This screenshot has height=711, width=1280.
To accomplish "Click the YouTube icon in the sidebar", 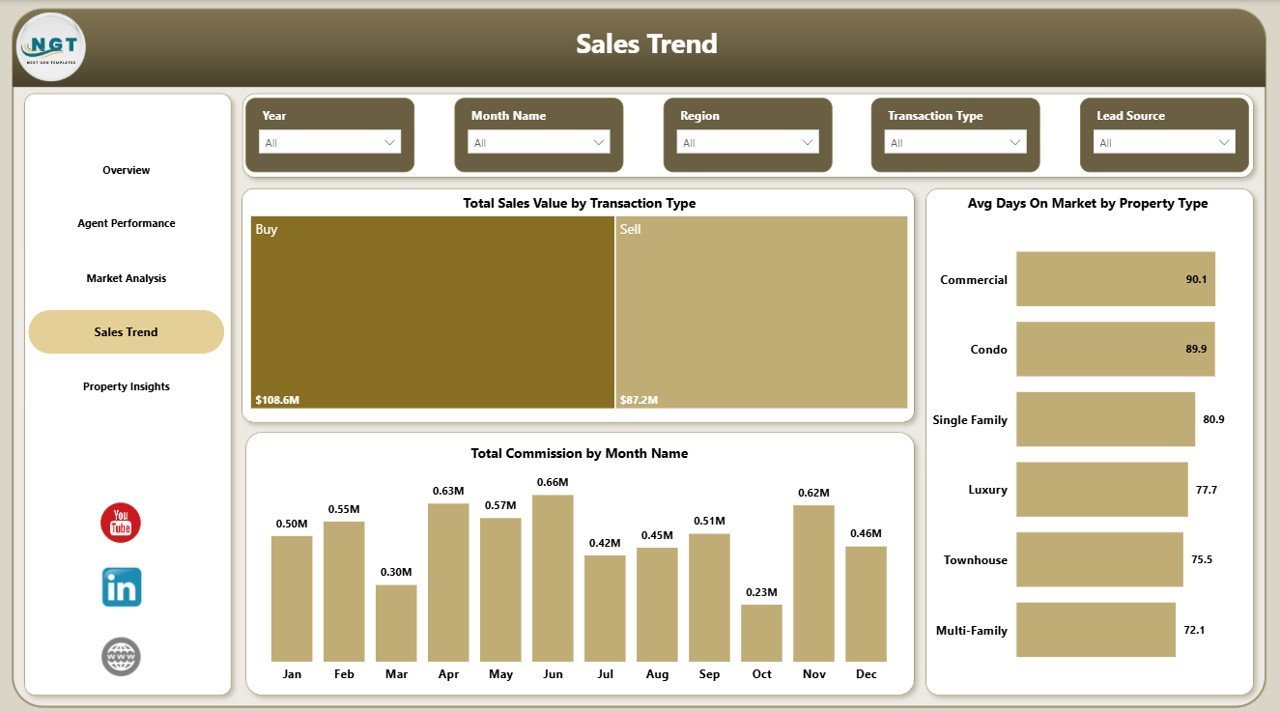I will point(119,522).
